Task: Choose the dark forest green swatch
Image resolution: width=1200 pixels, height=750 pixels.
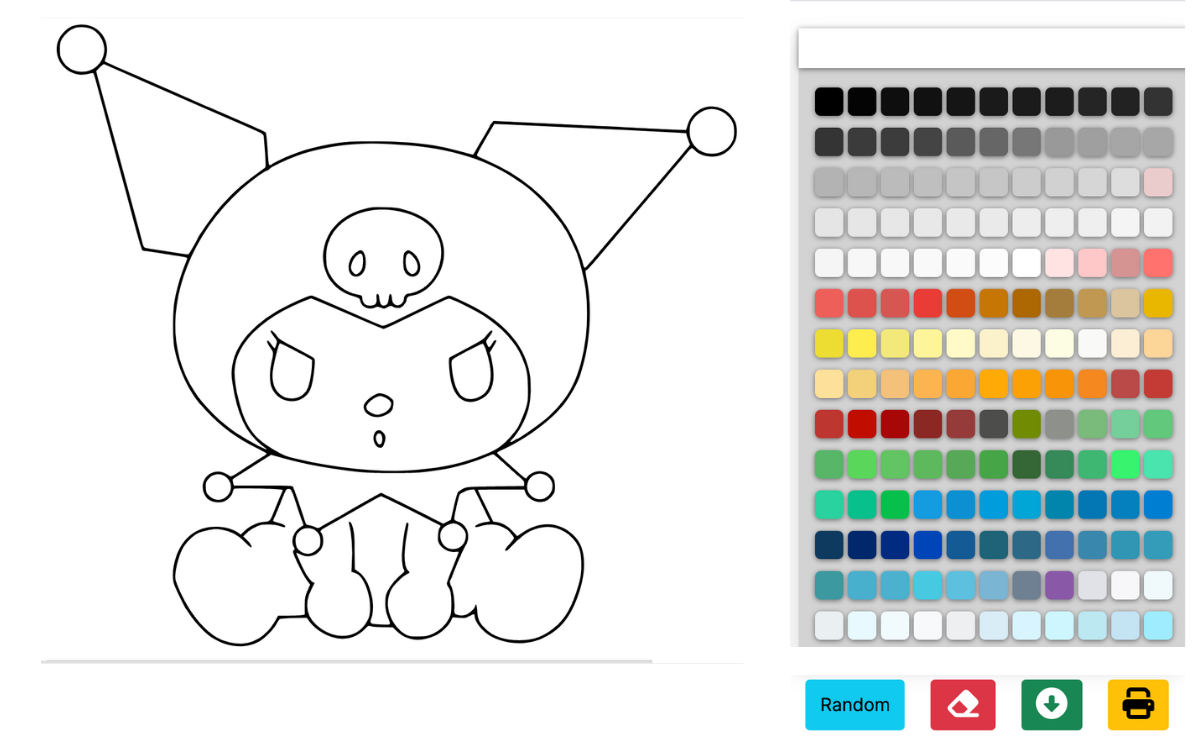Action: (x=1026, y=464)
